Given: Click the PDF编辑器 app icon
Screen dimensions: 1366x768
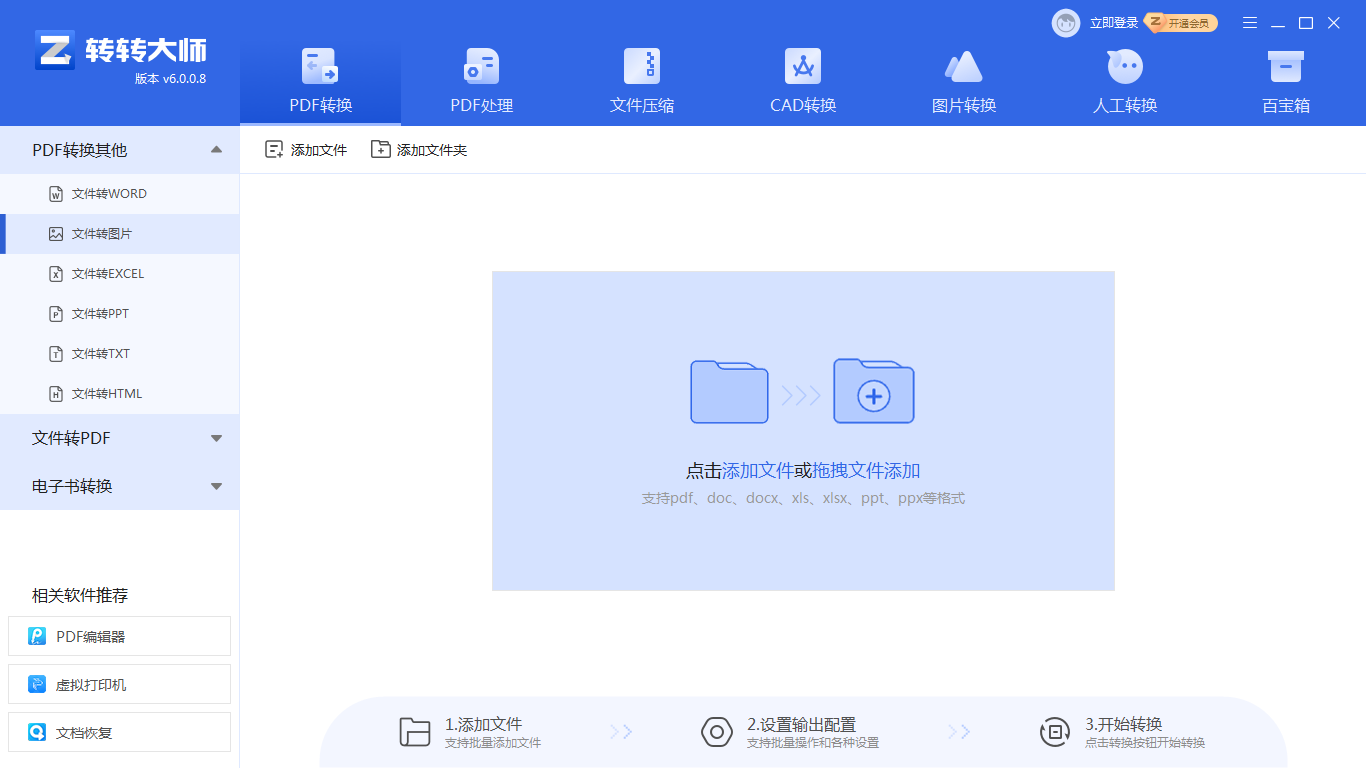Looking at the screenshot, I should tap(37, 636).
